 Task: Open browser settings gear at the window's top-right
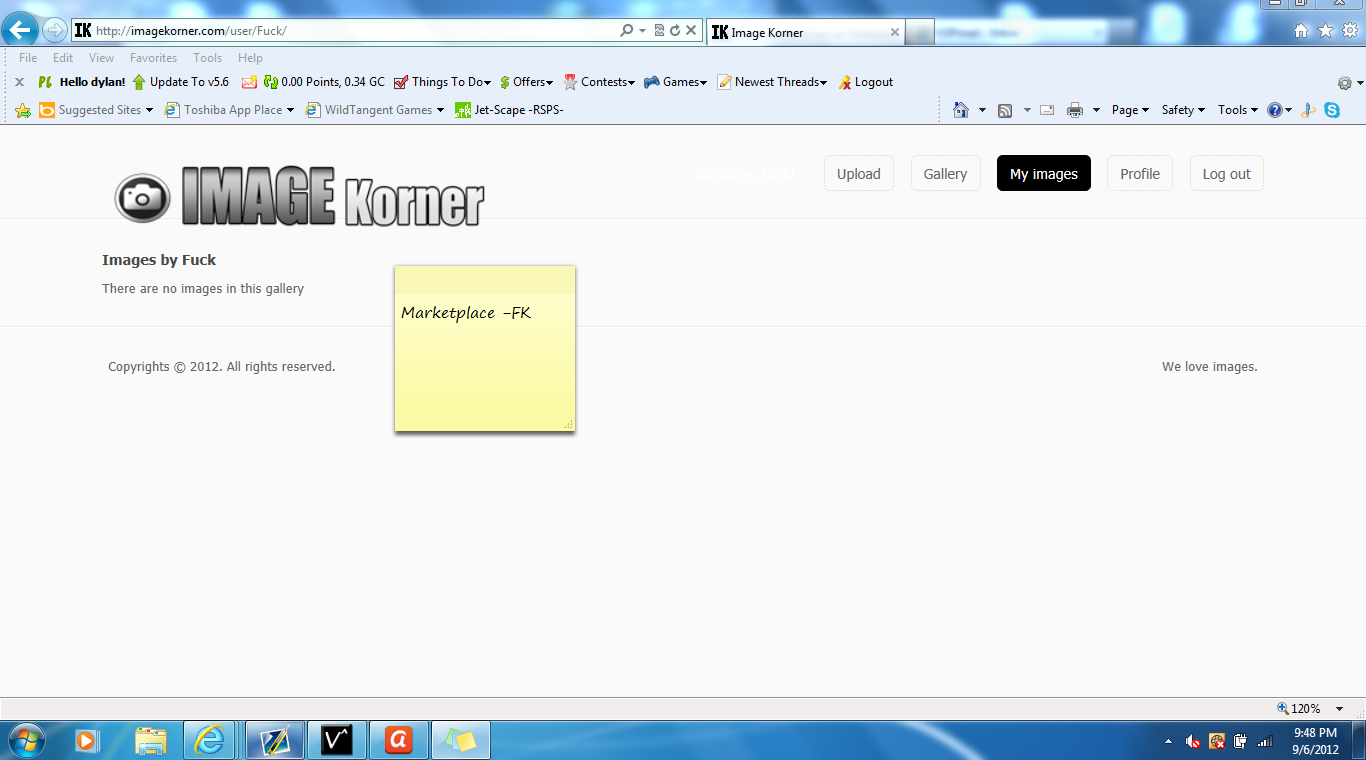pyautogui.click(x=1350, y=31)
